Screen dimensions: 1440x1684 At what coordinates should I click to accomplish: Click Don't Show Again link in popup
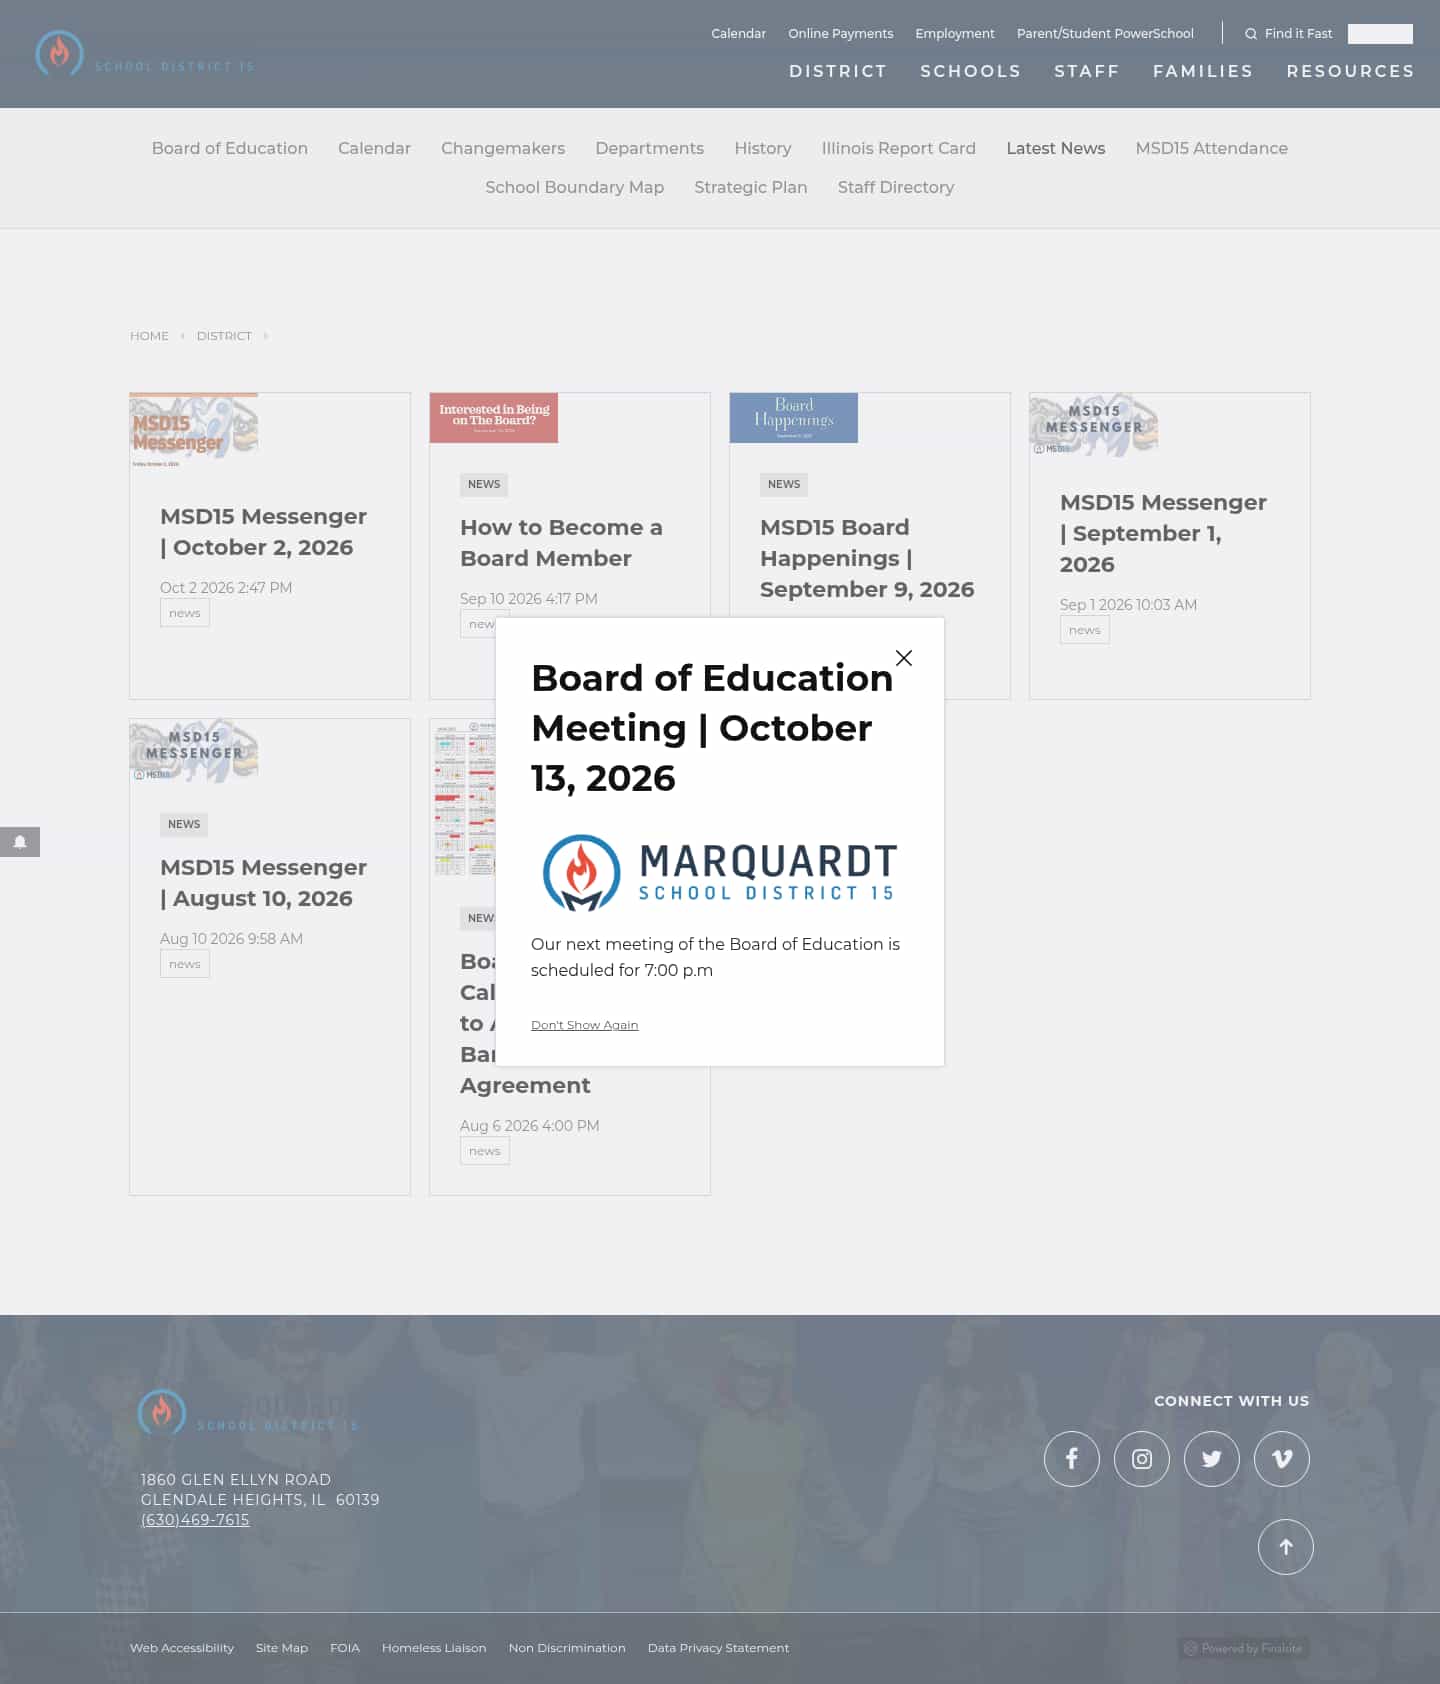[584, 1025]
